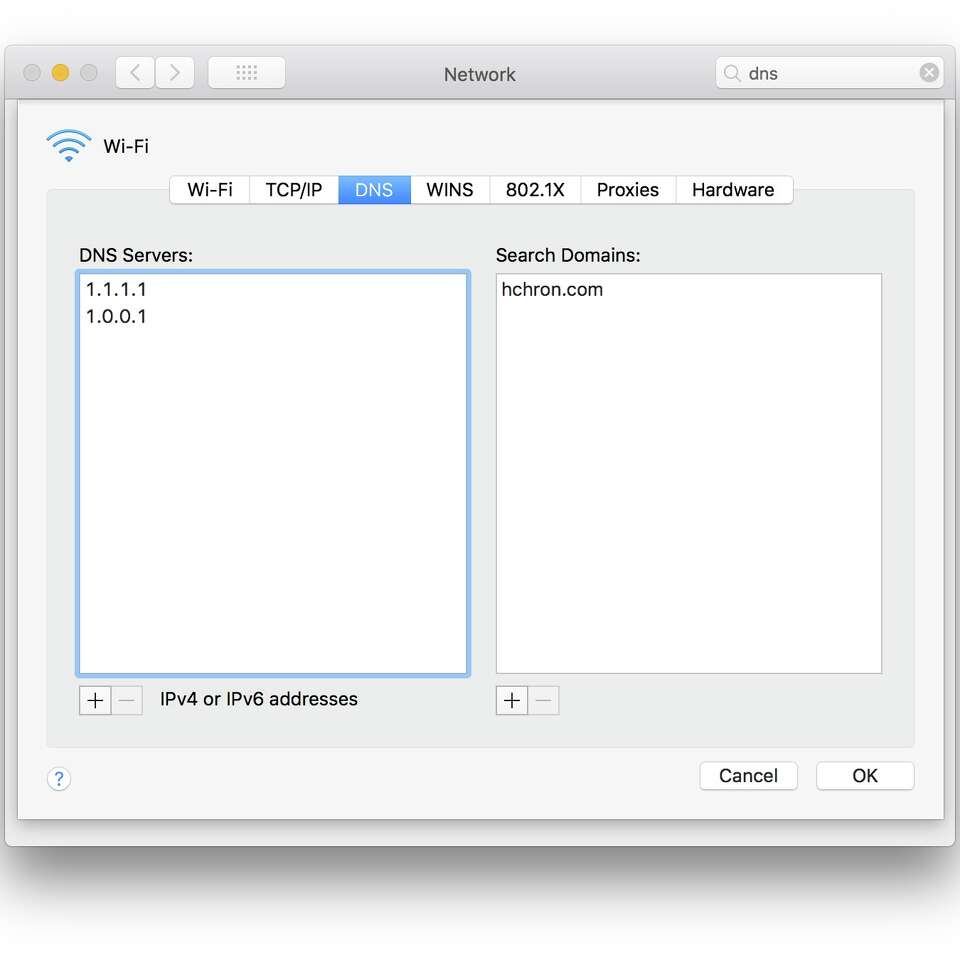Open the Show All preferences grid icon

[246, 72]
